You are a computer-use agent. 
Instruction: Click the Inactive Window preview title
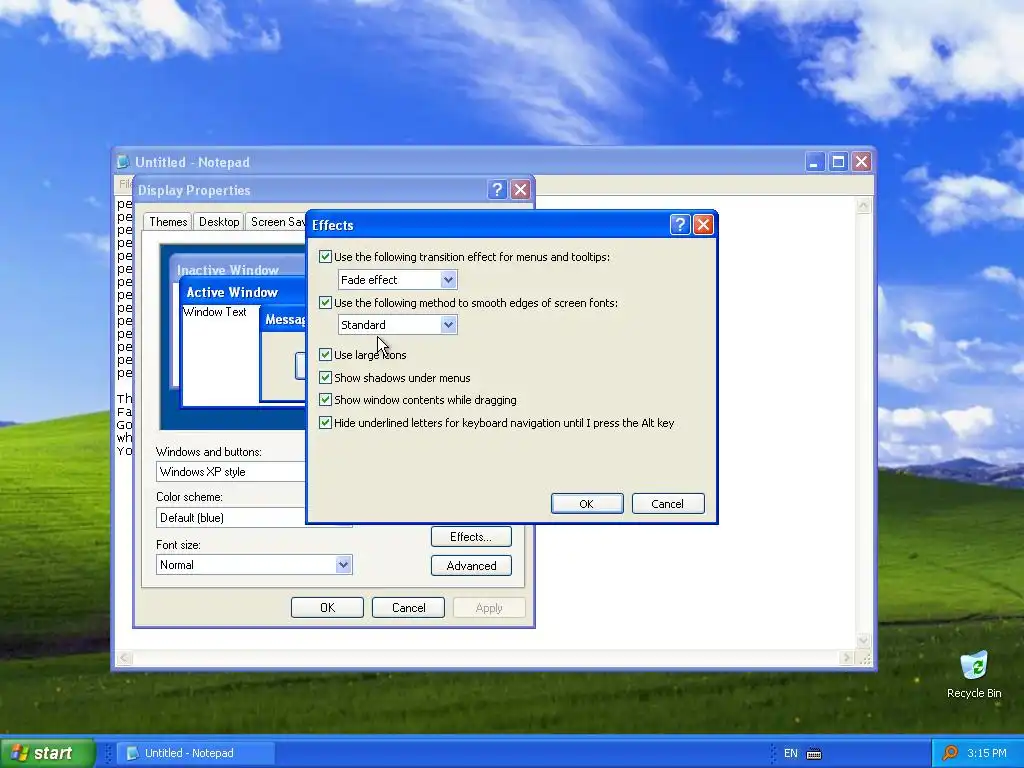coord(227,270)
